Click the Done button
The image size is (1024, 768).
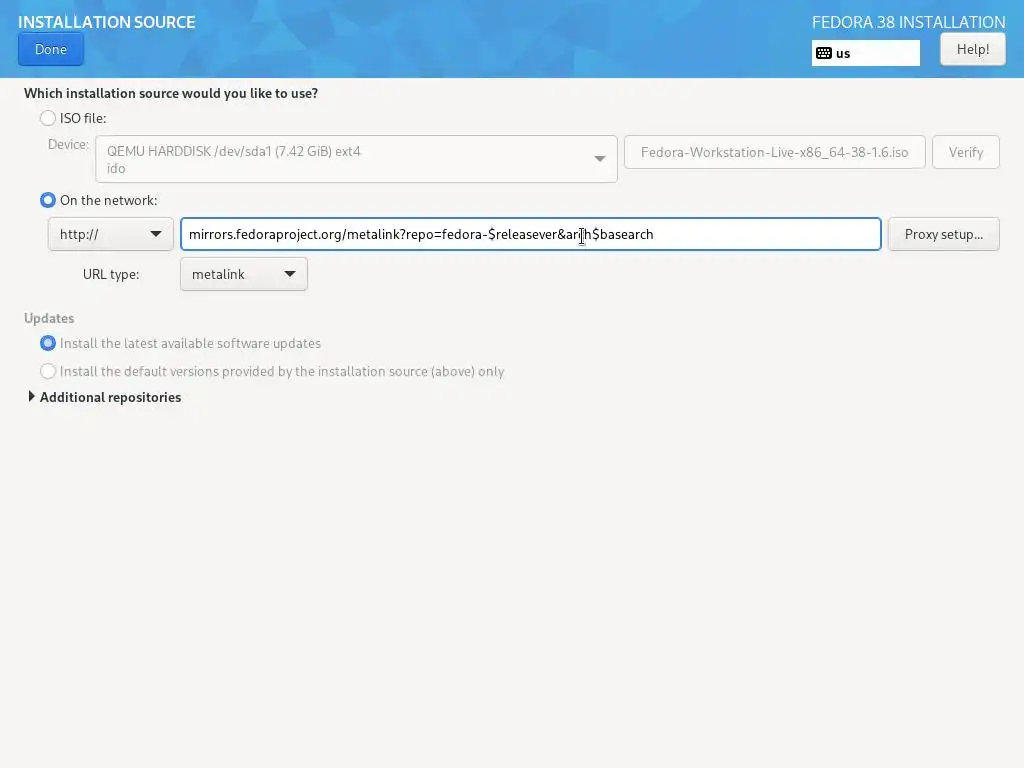pos(51,50)
